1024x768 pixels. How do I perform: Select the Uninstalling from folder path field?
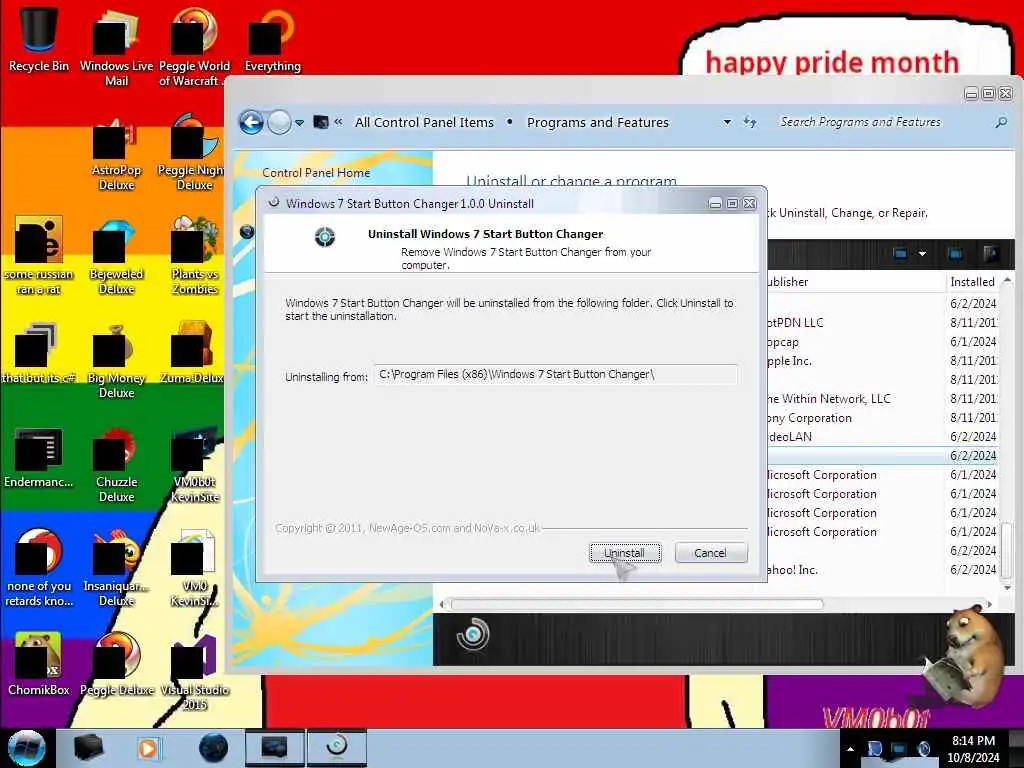pyautogui.click(x=556, y=375)
